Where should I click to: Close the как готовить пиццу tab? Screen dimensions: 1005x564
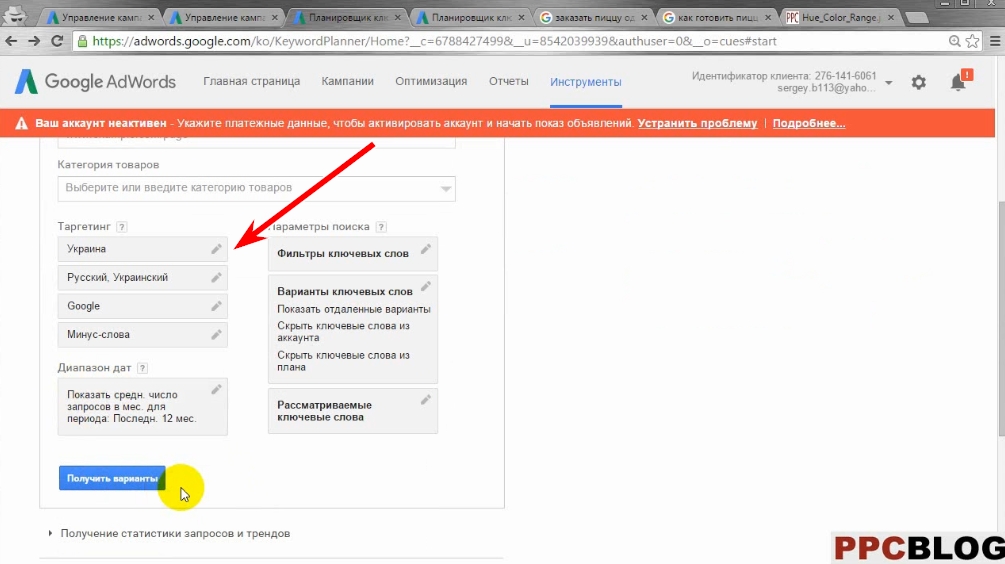pos(768,17)
